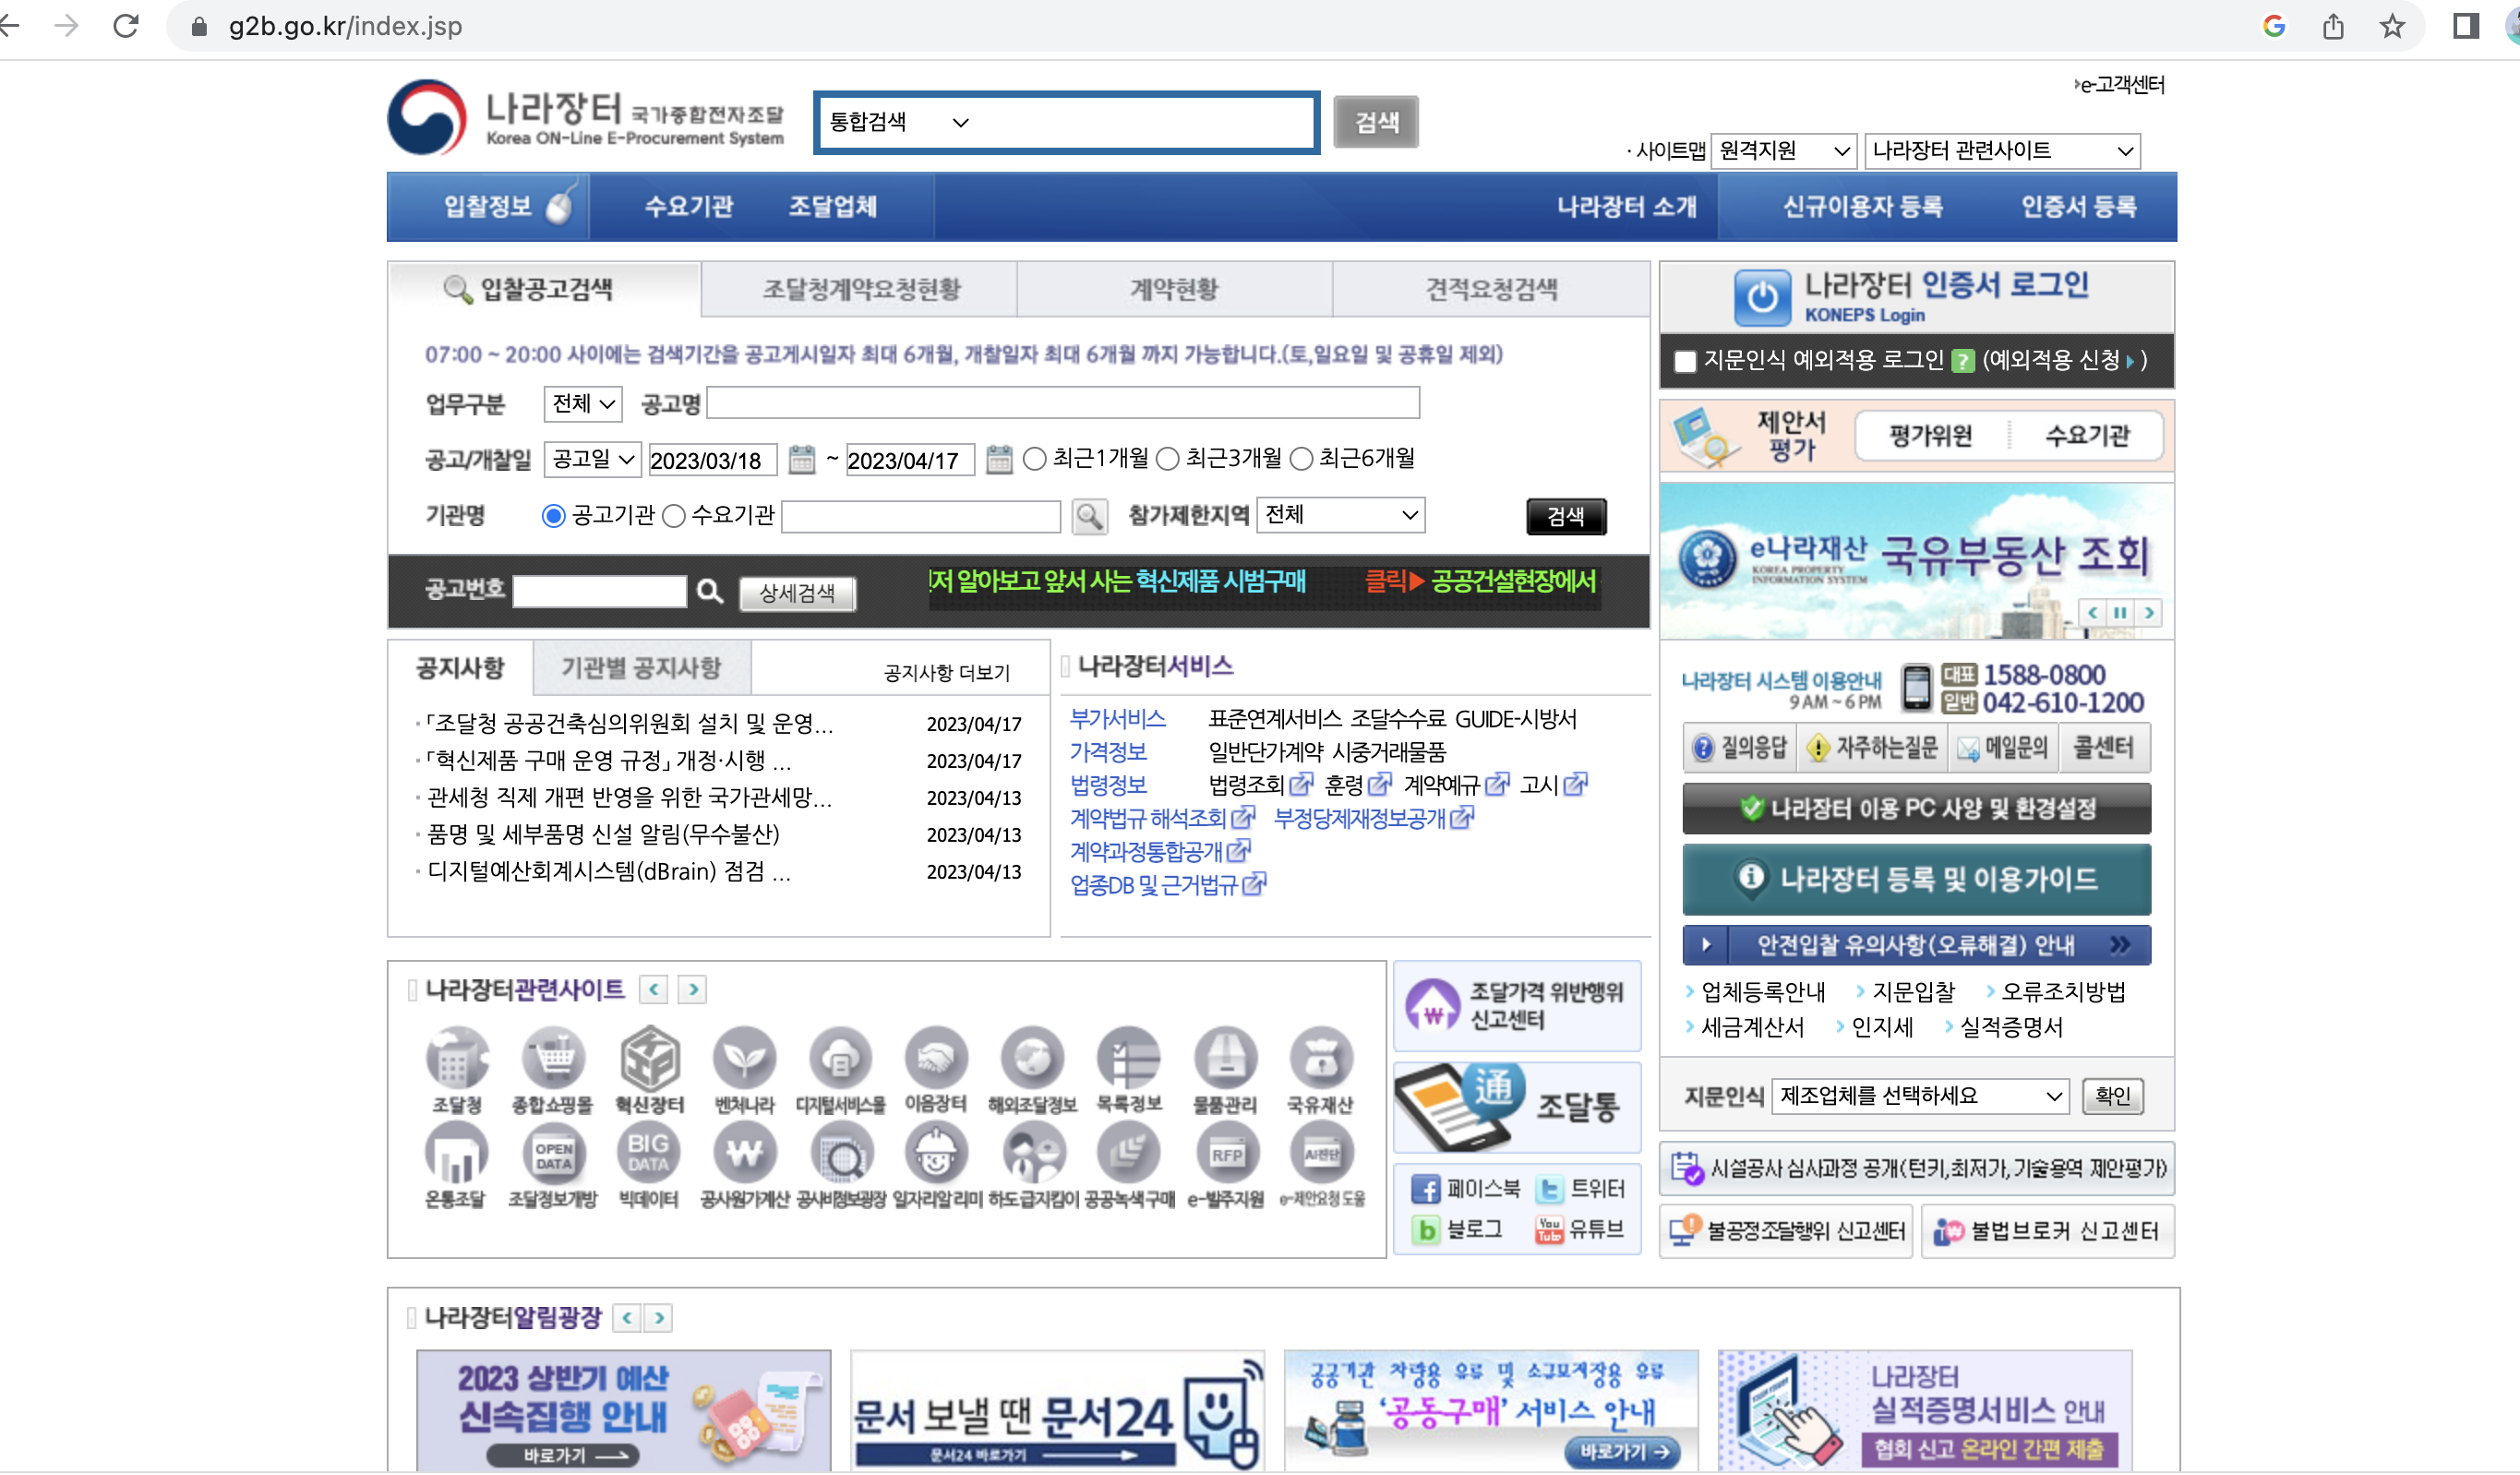Screen dimensions: 2520x1475
Task: Switch to the 계약현황 tab
Action: [x=1174, y=290]
